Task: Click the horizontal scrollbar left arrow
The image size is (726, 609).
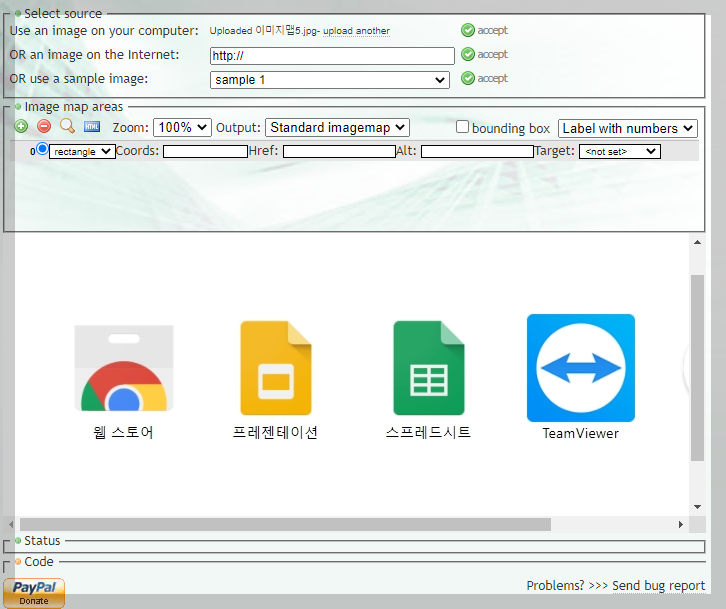Action: 11,524
